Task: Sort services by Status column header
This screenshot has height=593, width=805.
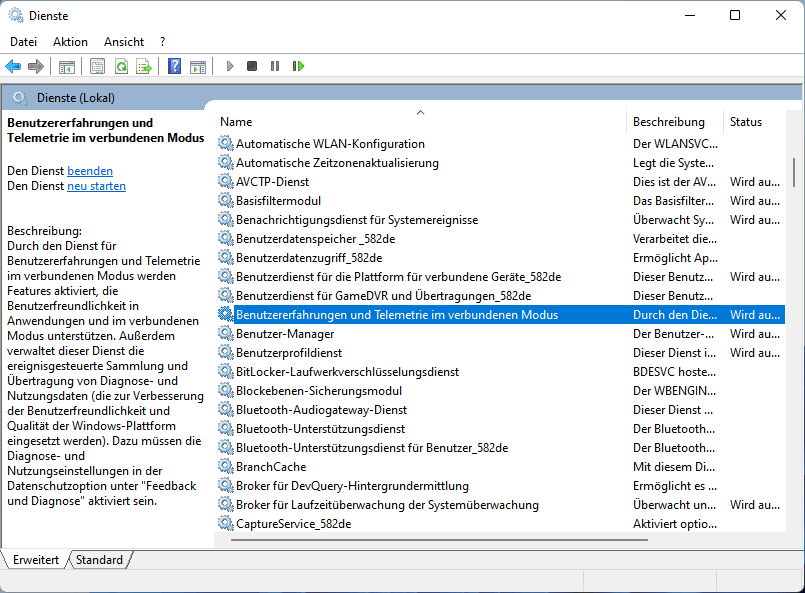Action: pos(746,122)
